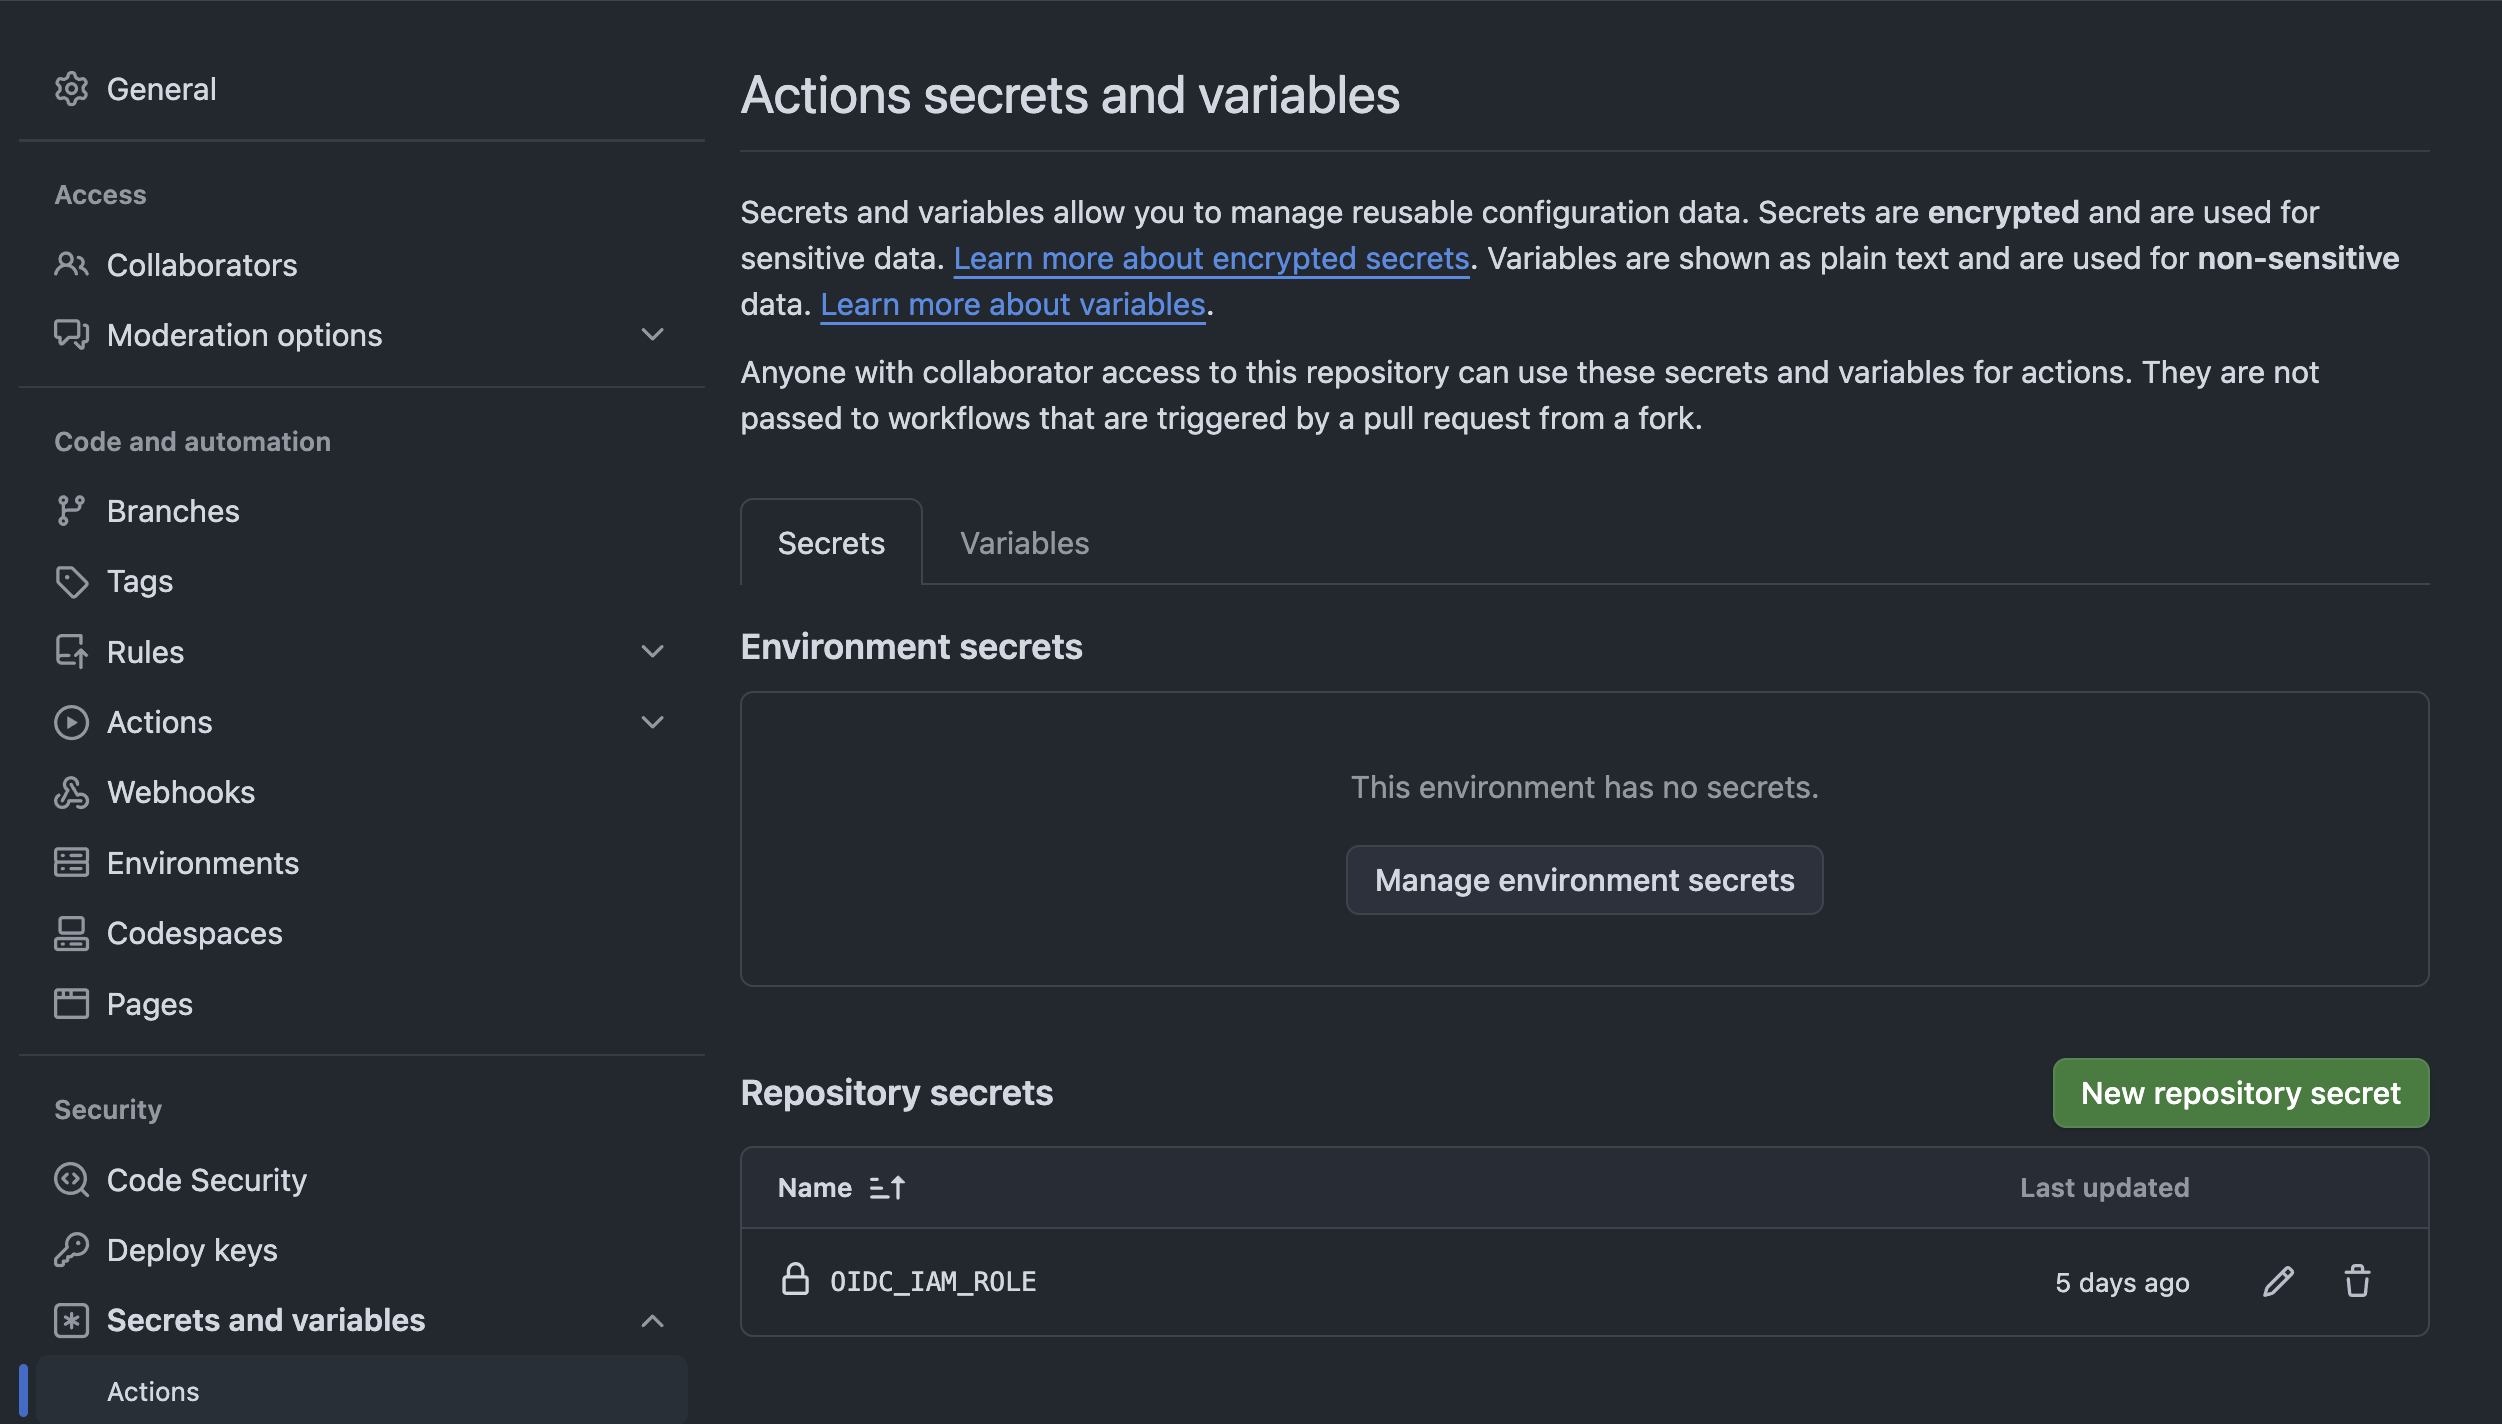Expand Moderation options chevron
Viewport: 2502px width, 1424px height.
(652, 334)
